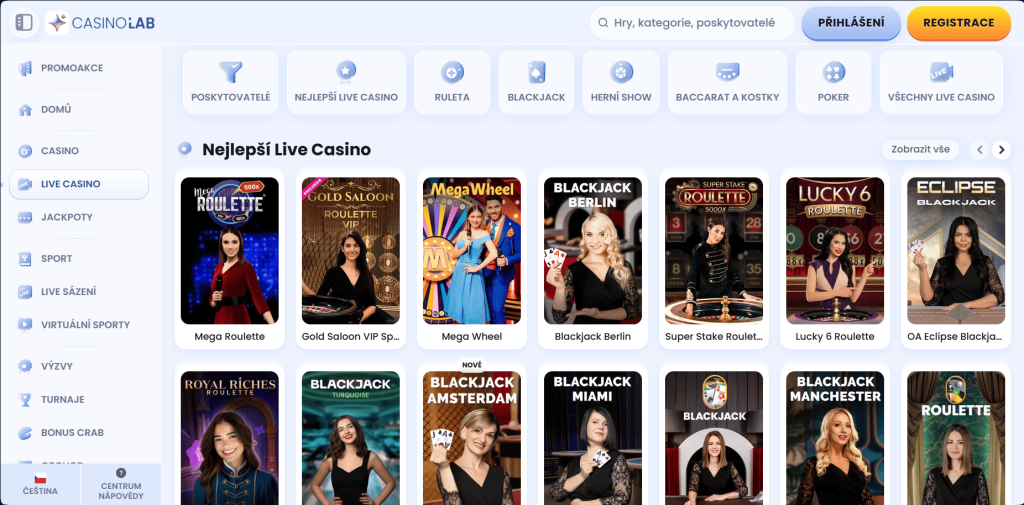Open the Mega Wheel game thumbnail
This screenshot has width=1024, height=505.
click(471, 251)
